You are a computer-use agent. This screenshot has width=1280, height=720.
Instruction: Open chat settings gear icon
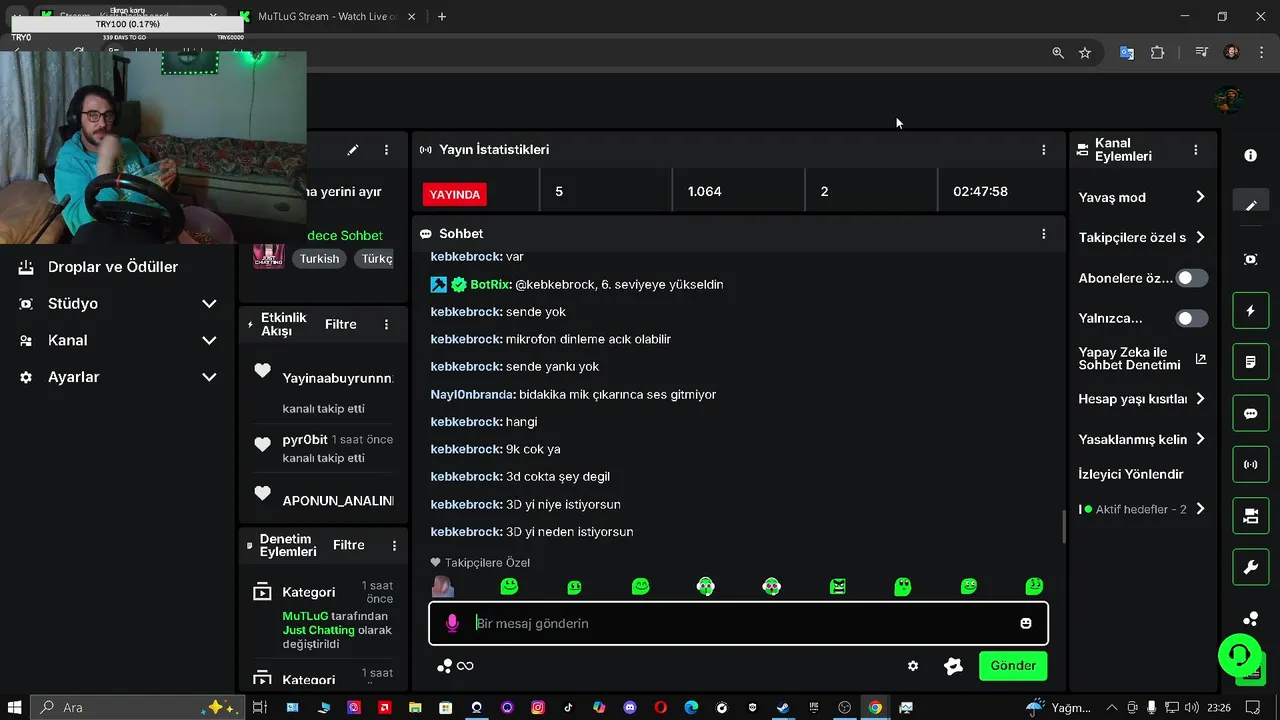click(x=913, y=666)
